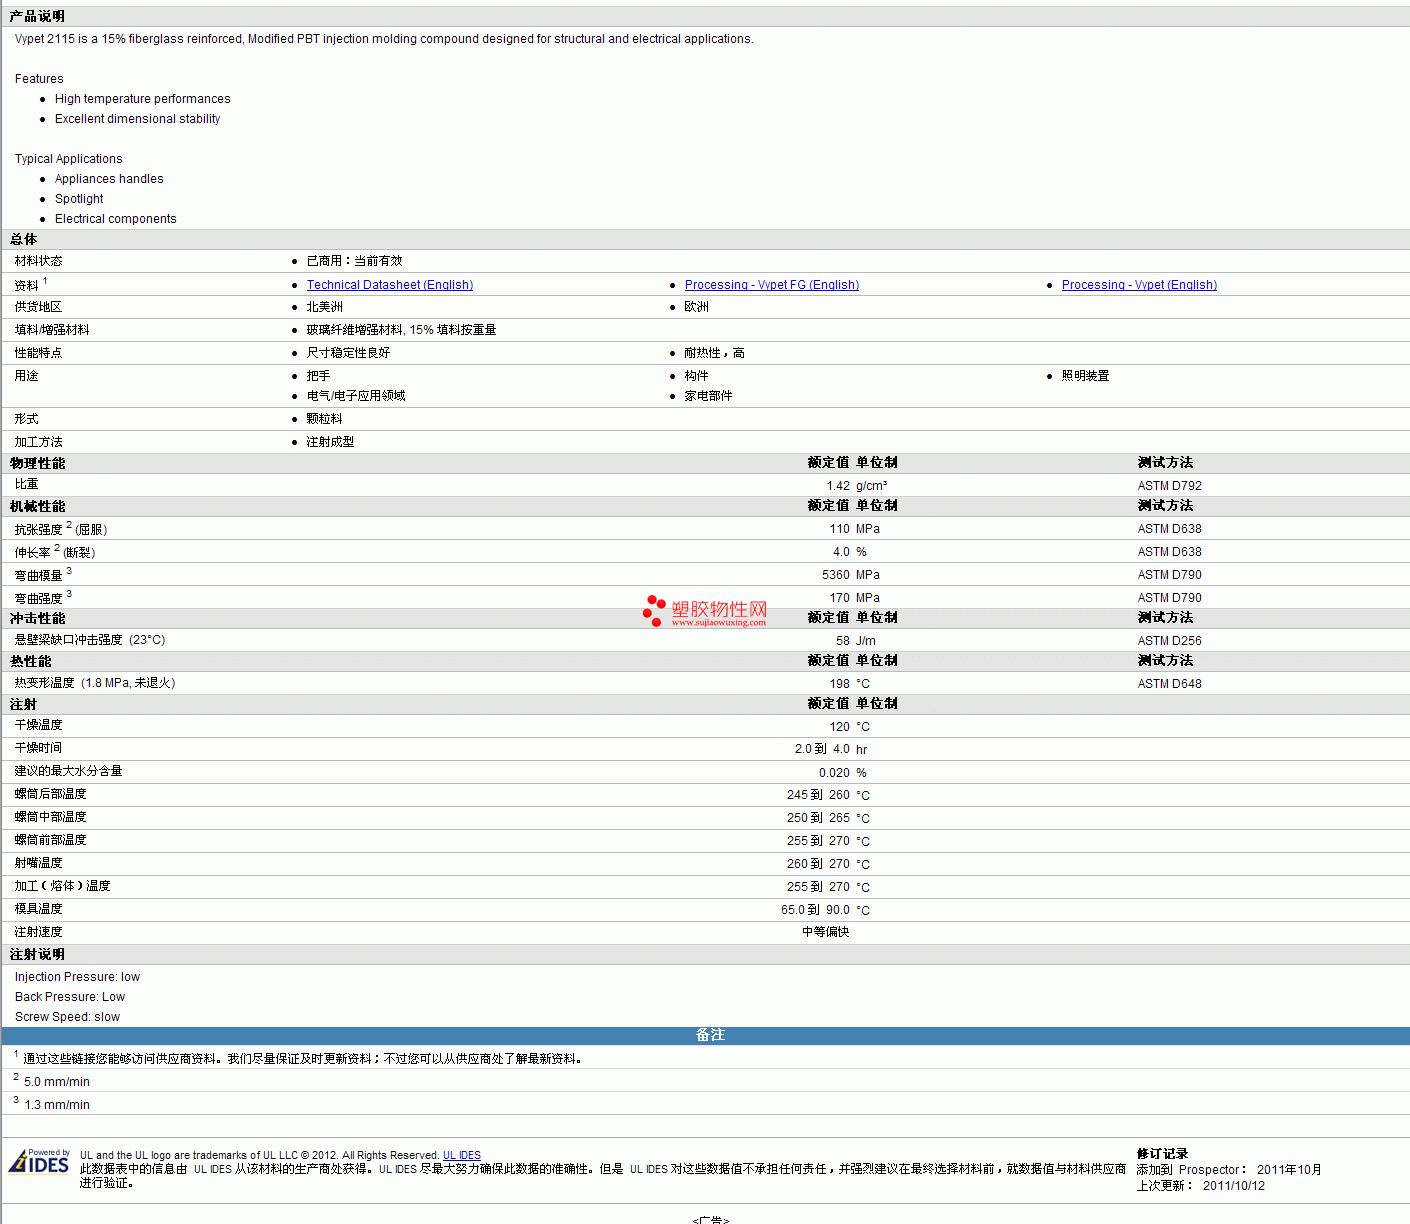This screenshot has height=1224, width=1410.
Task: Click the 螺筒后部温度 row label
Action: pos(51,794)
